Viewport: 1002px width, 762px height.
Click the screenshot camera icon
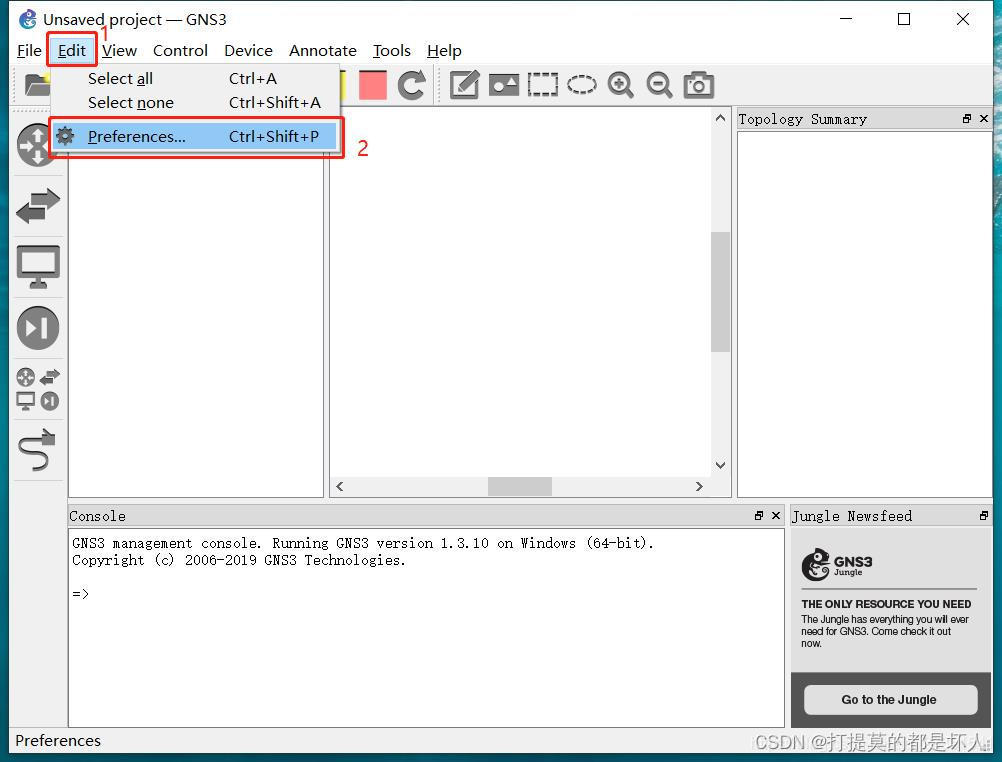coord(698,85)
